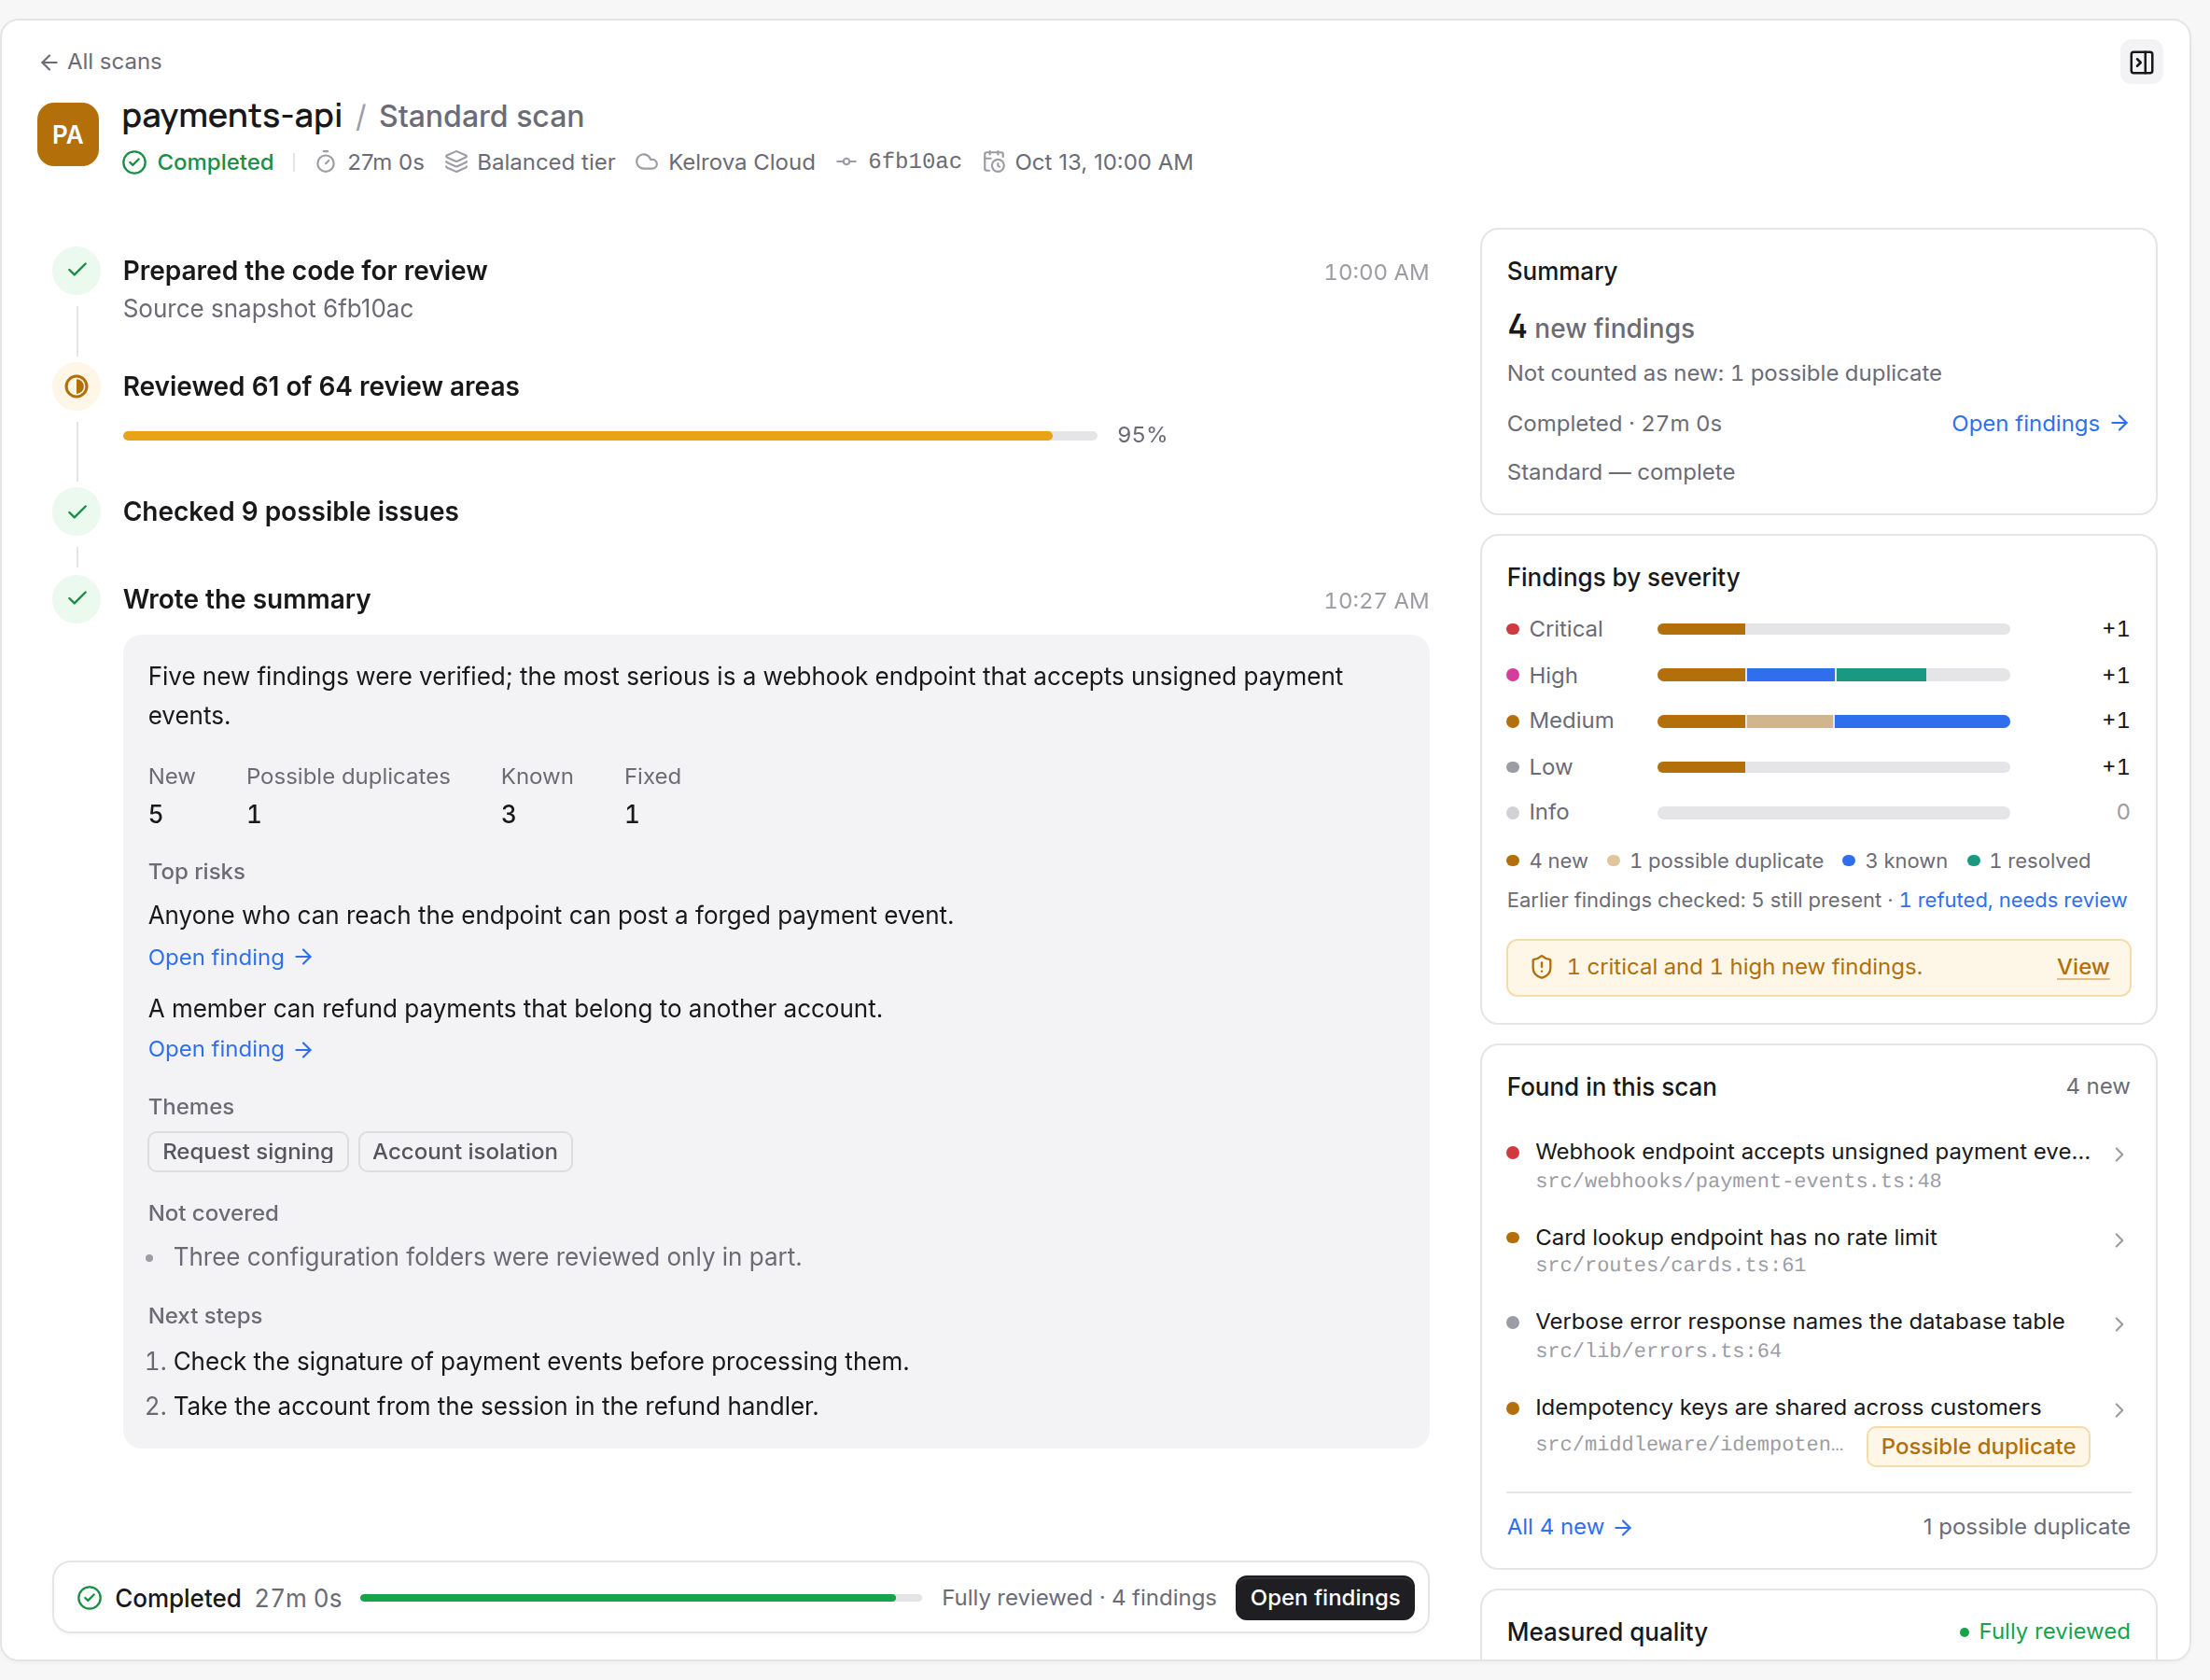Click the PA project avatar
Screen dimensions: 2210x1680
tap(68, 134)
